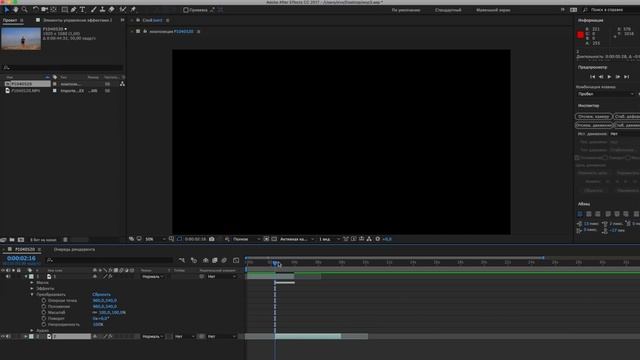Create new folder in Project panel

[x=12, y=240]
